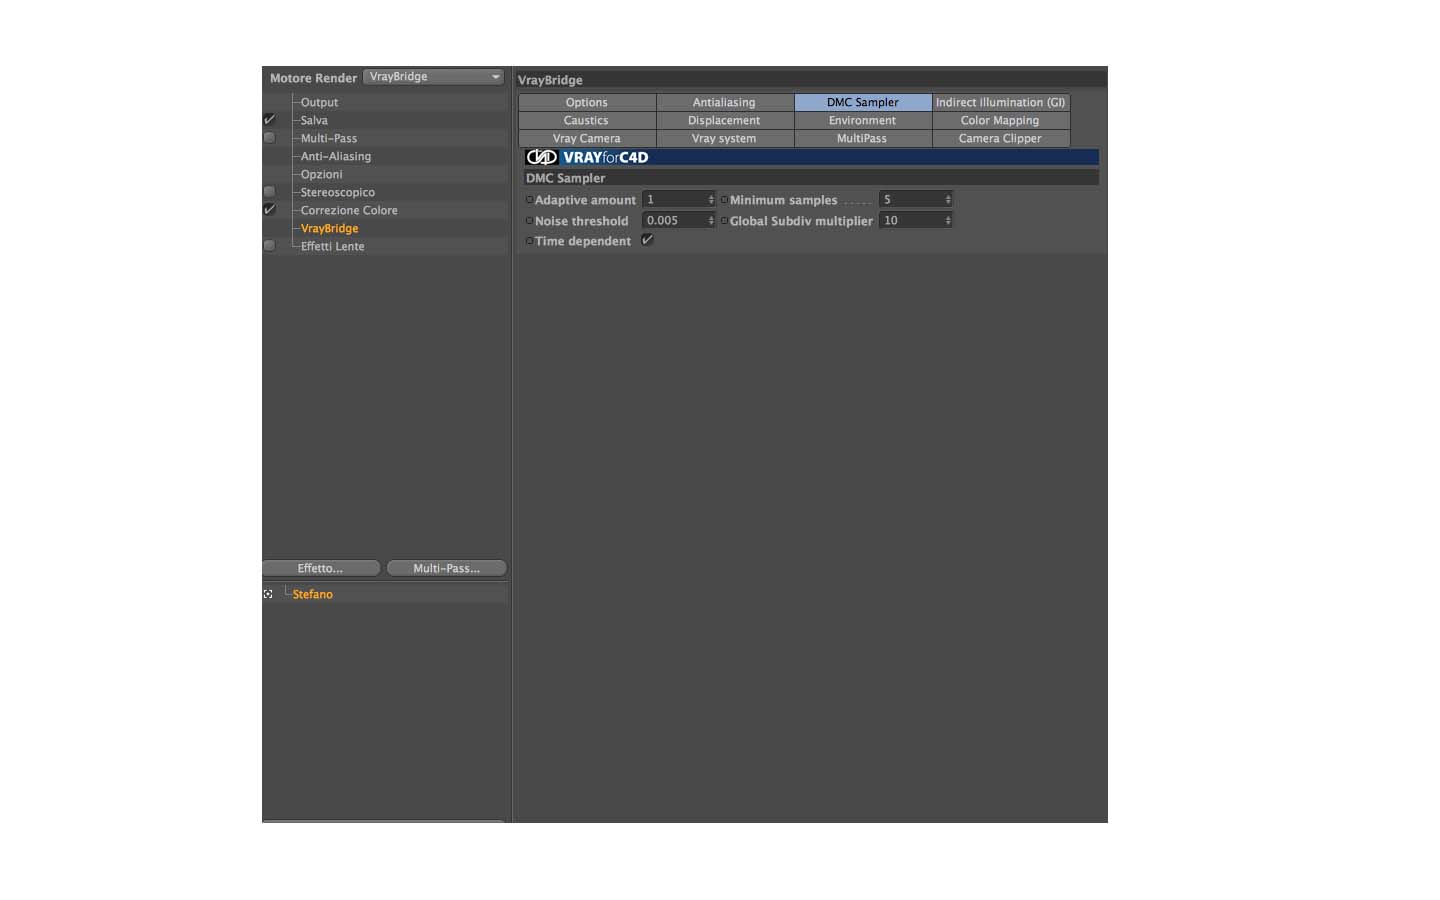Open the Caustics tab
The image size is (1440, 900).
pyautogui.click(x=587, y=120)
